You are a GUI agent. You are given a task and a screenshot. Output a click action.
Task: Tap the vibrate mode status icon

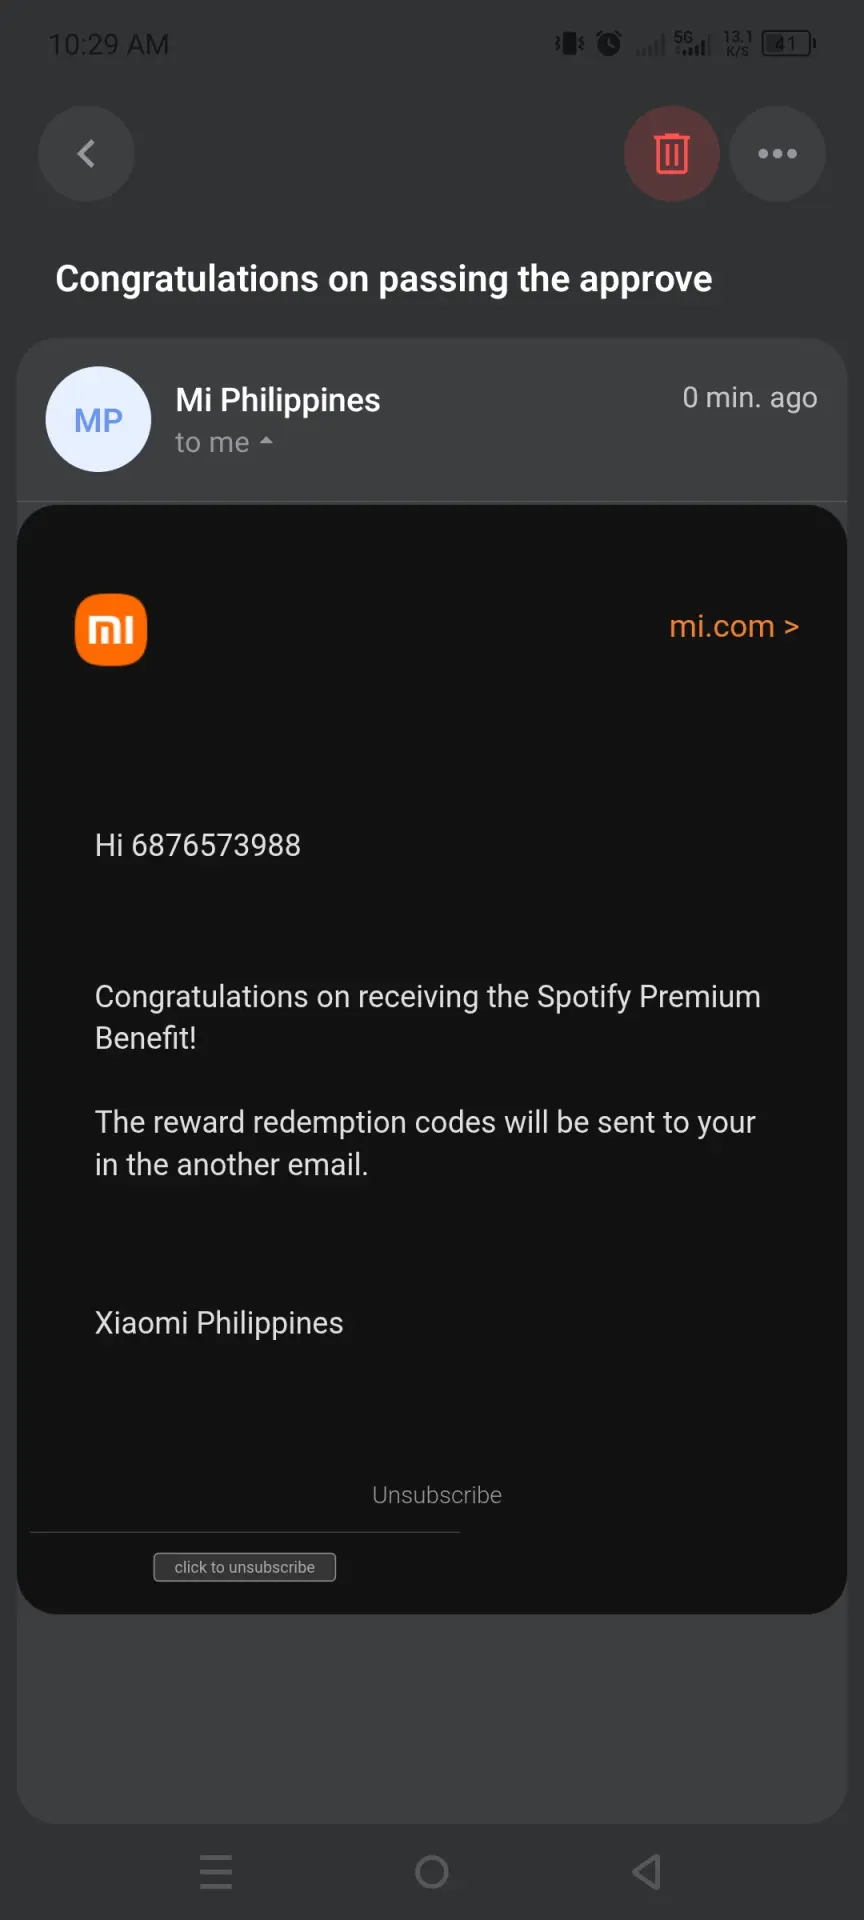(570, 44)
